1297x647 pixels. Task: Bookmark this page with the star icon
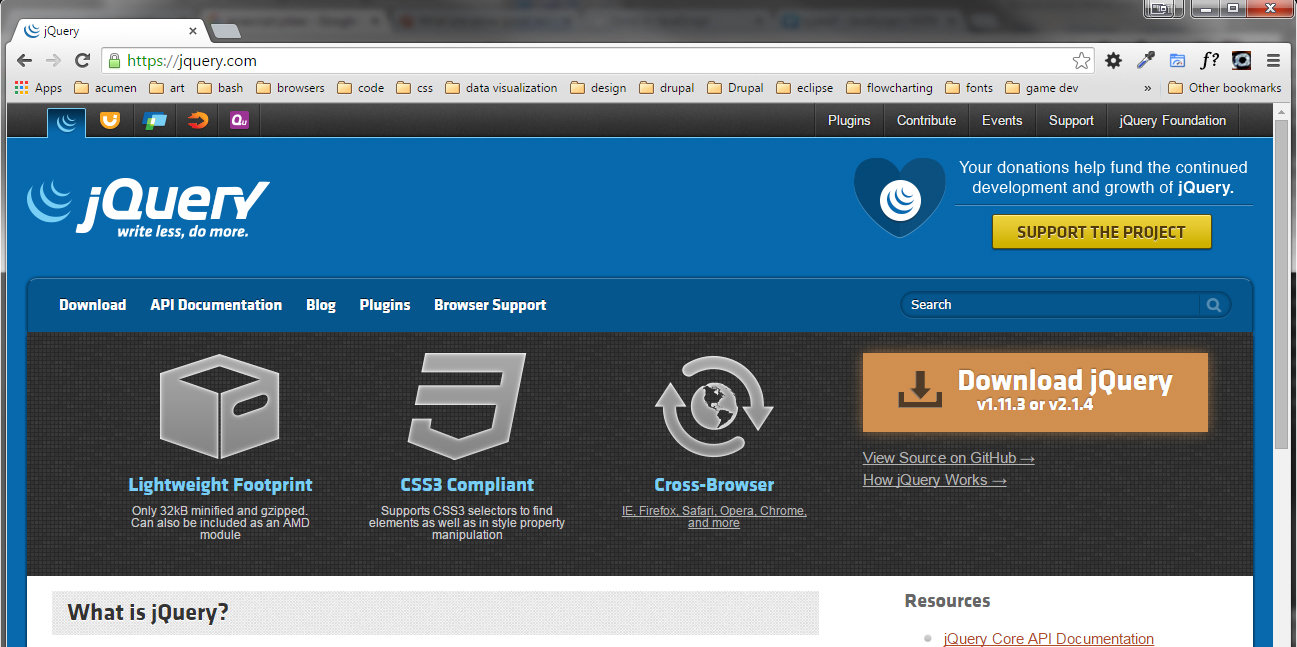pos(1081,61)
